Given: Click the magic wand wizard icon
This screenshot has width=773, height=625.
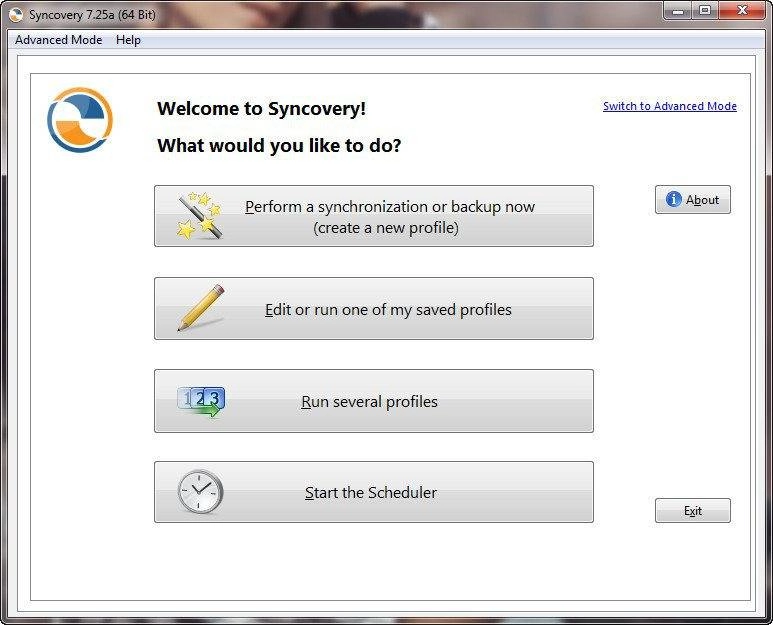Looking at the screenshot, I should pos(199,216).
